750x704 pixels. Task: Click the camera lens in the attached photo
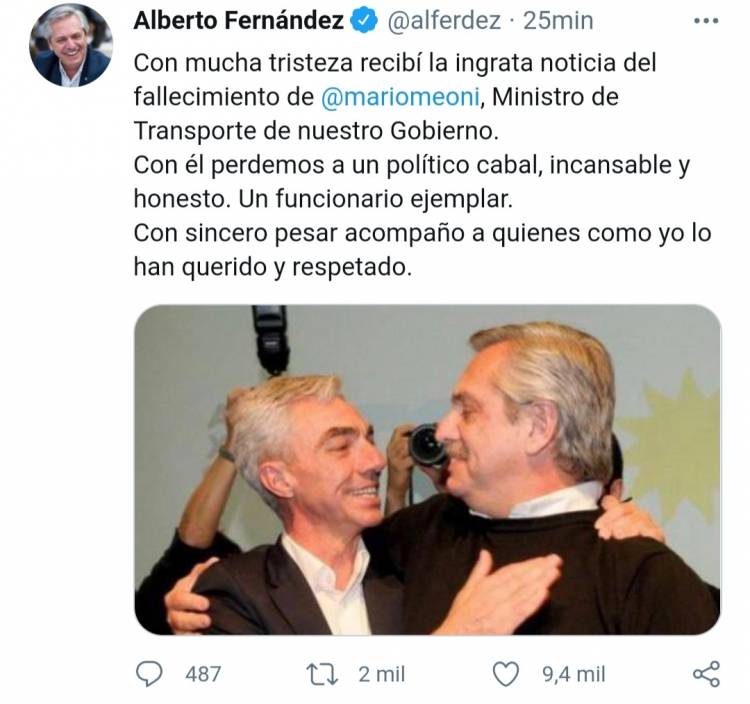[427, 446]
